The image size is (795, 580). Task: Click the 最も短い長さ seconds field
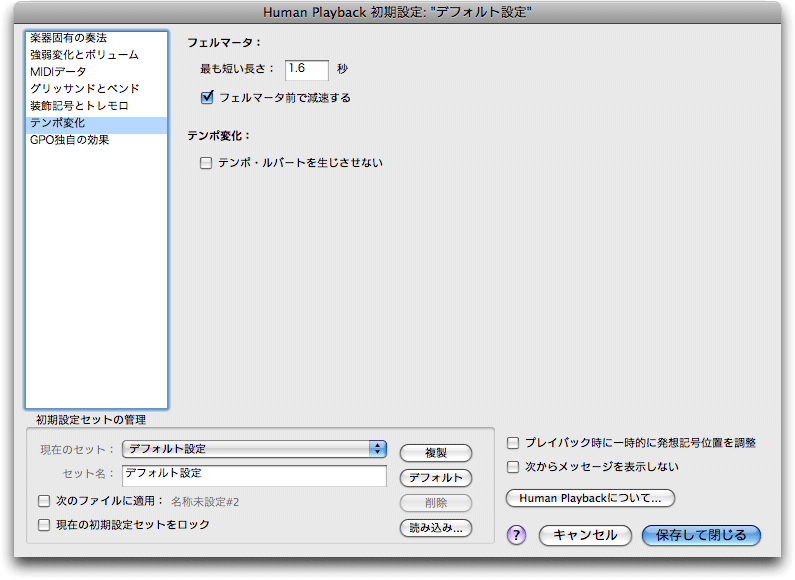click(x=307, y=69)
